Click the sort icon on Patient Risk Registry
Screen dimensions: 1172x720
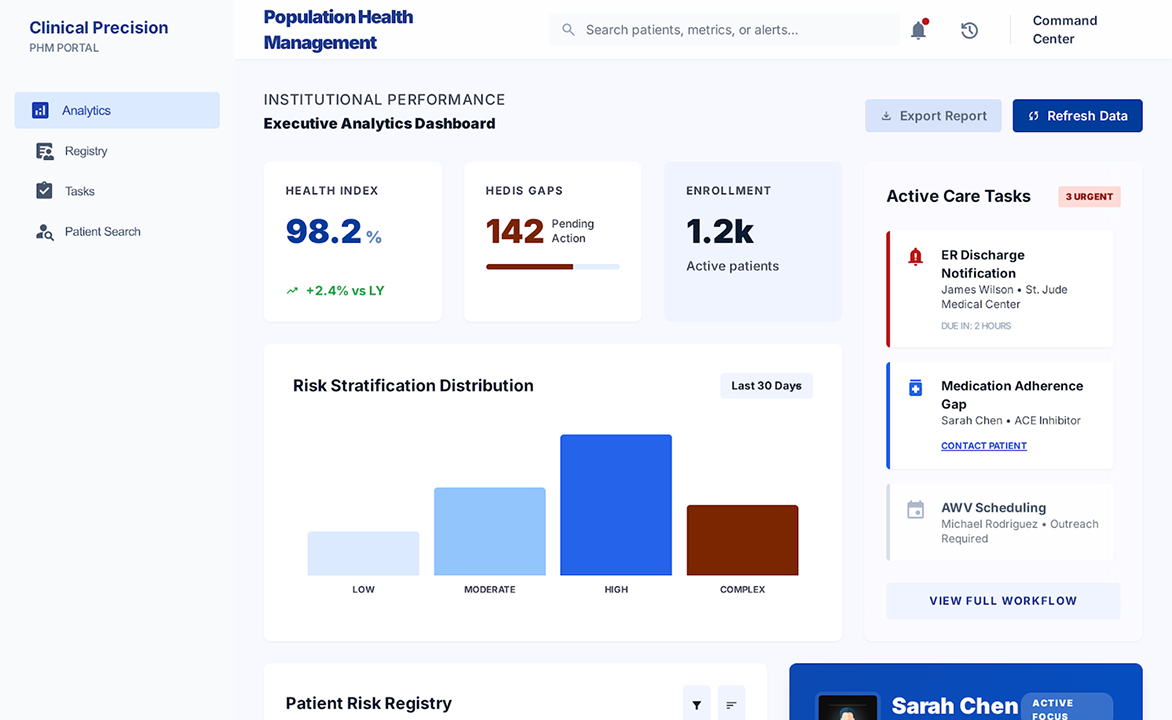tap(731, 703)
